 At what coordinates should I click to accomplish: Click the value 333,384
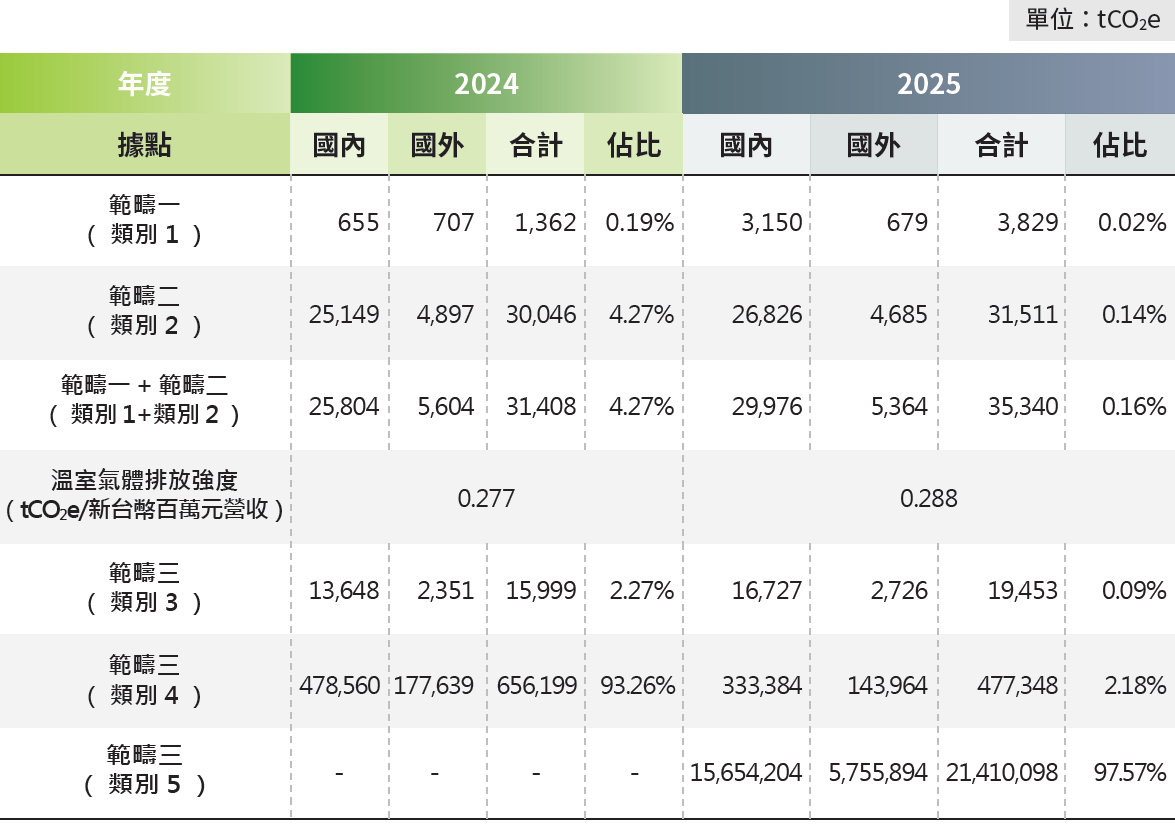point(762,686)
